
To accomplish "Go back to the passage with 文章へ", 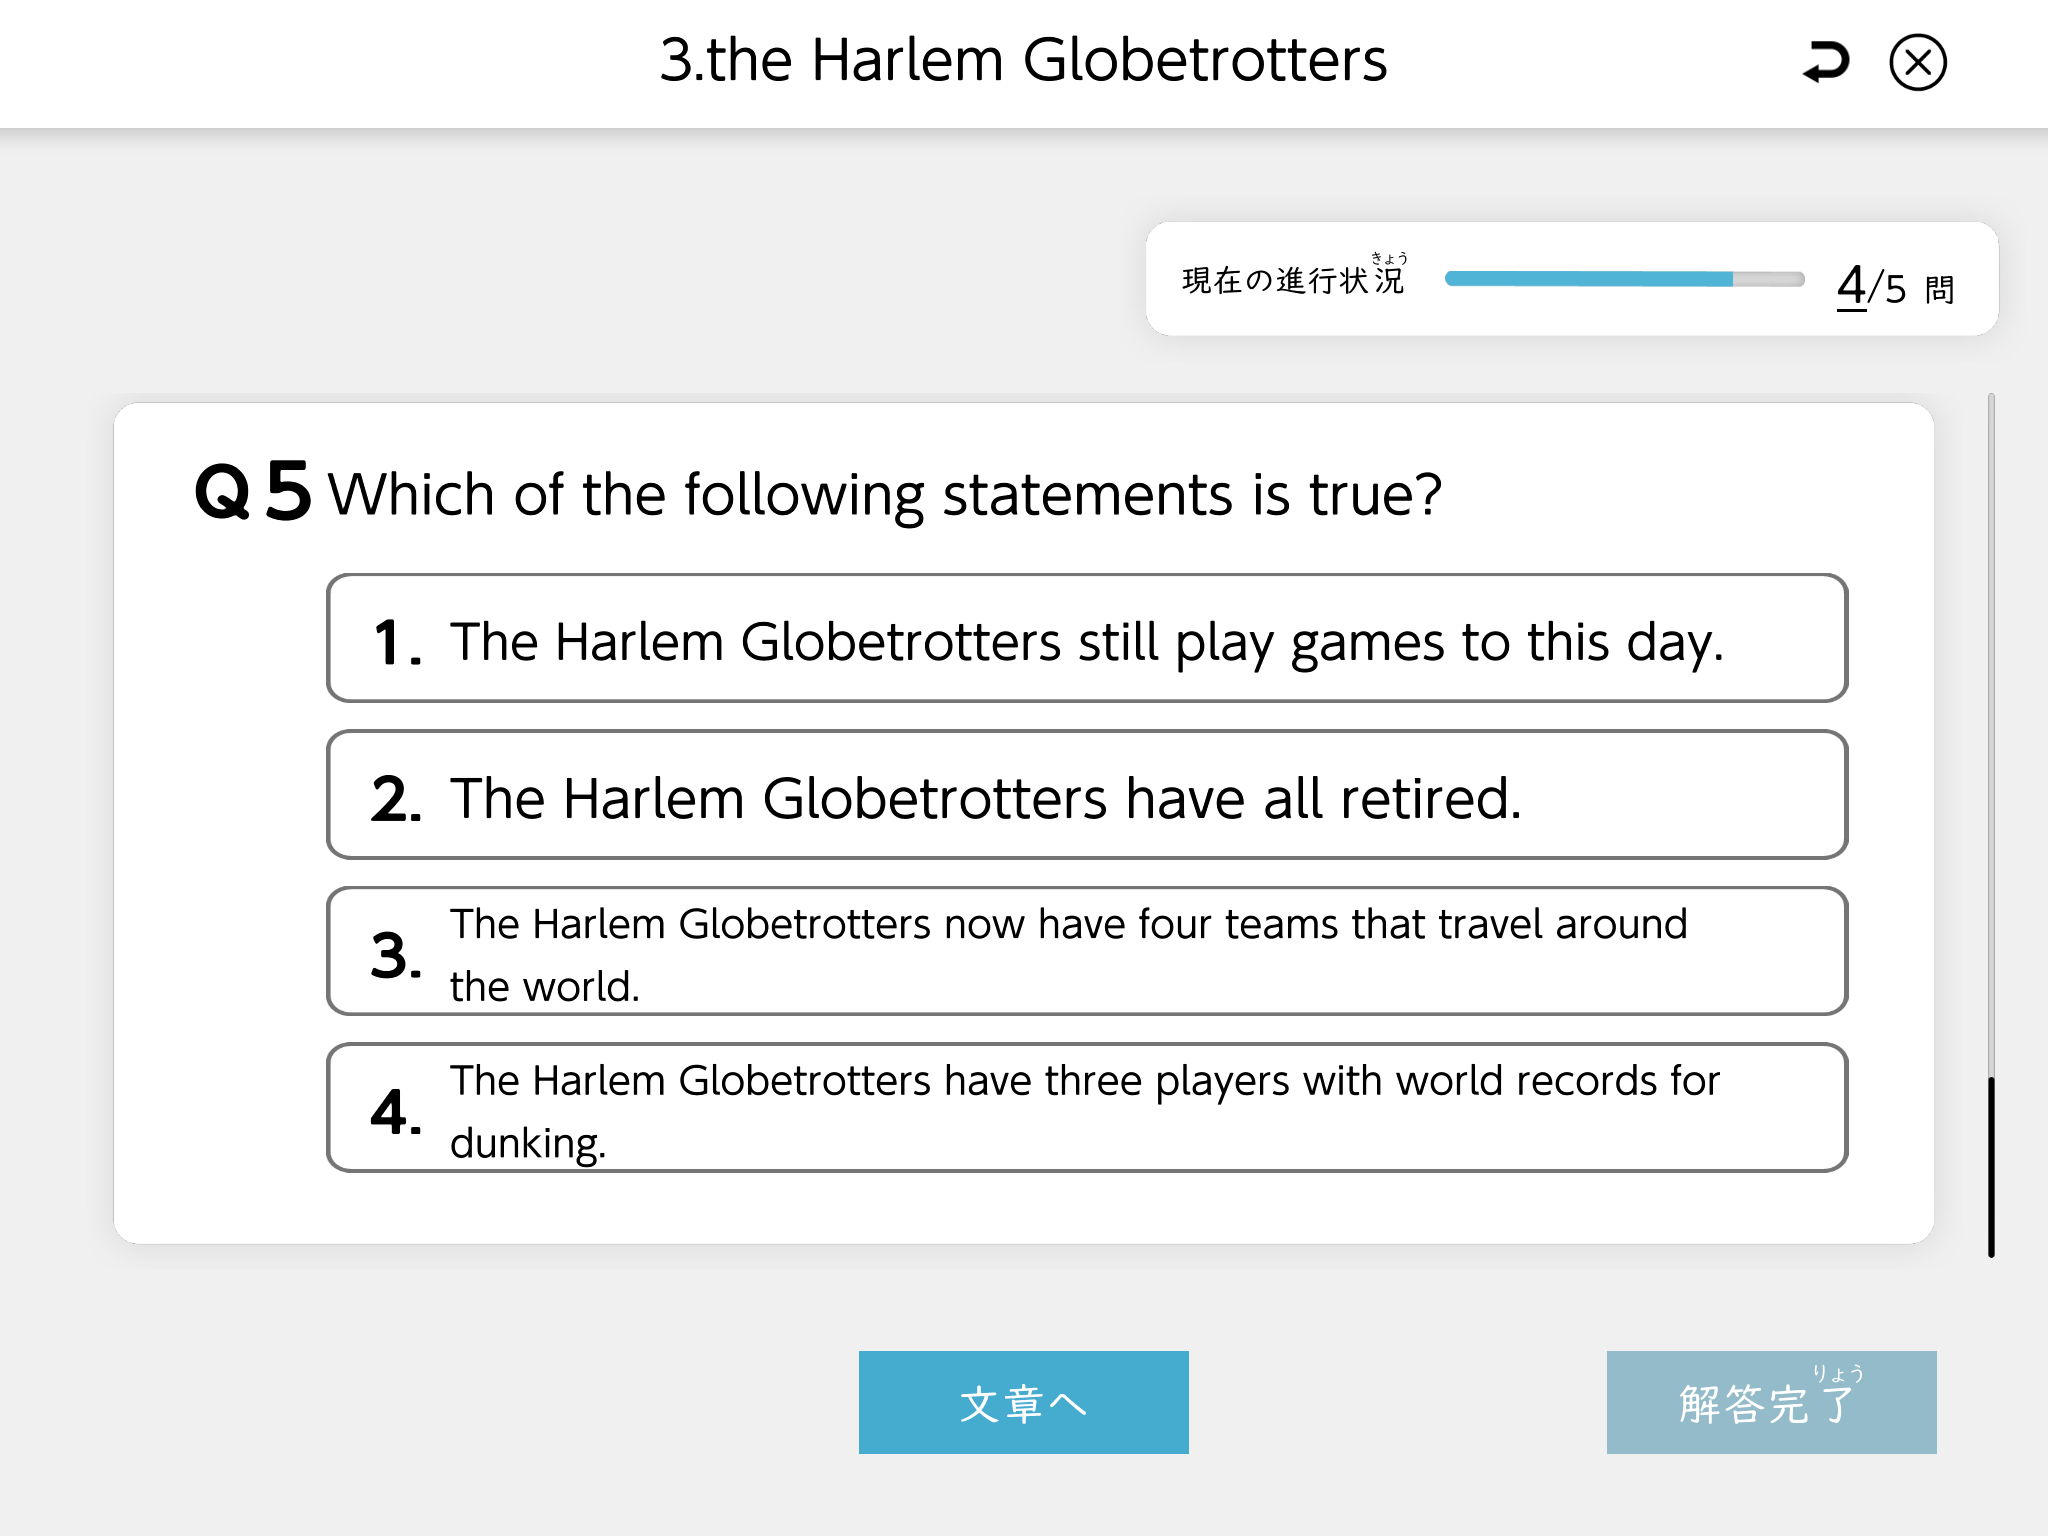I will point(1023,1402).
